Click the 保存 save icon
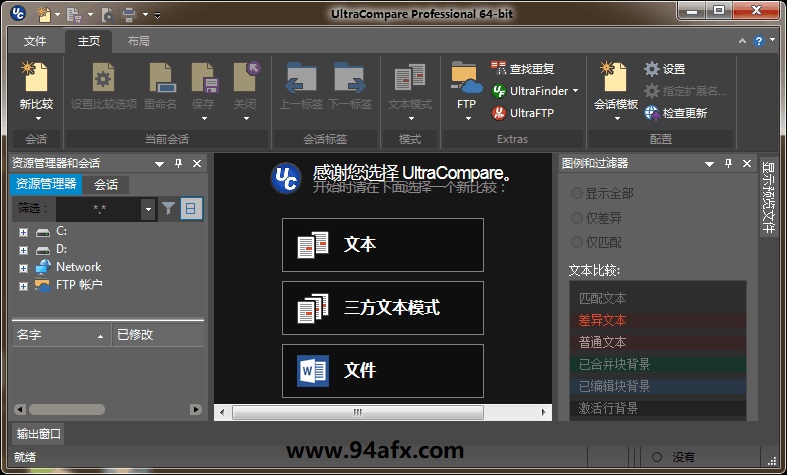 (x=204, y=77)
